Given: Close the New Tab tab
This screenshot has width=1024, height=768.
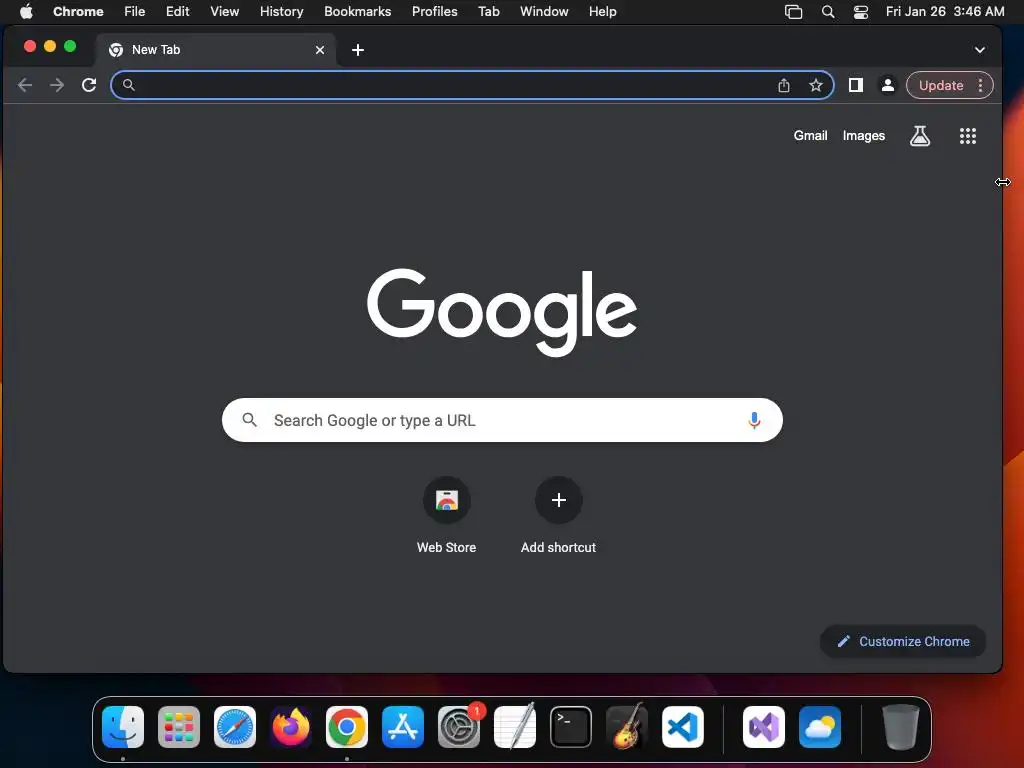Looking at the screenshot, I should click(x=320, y=50).
